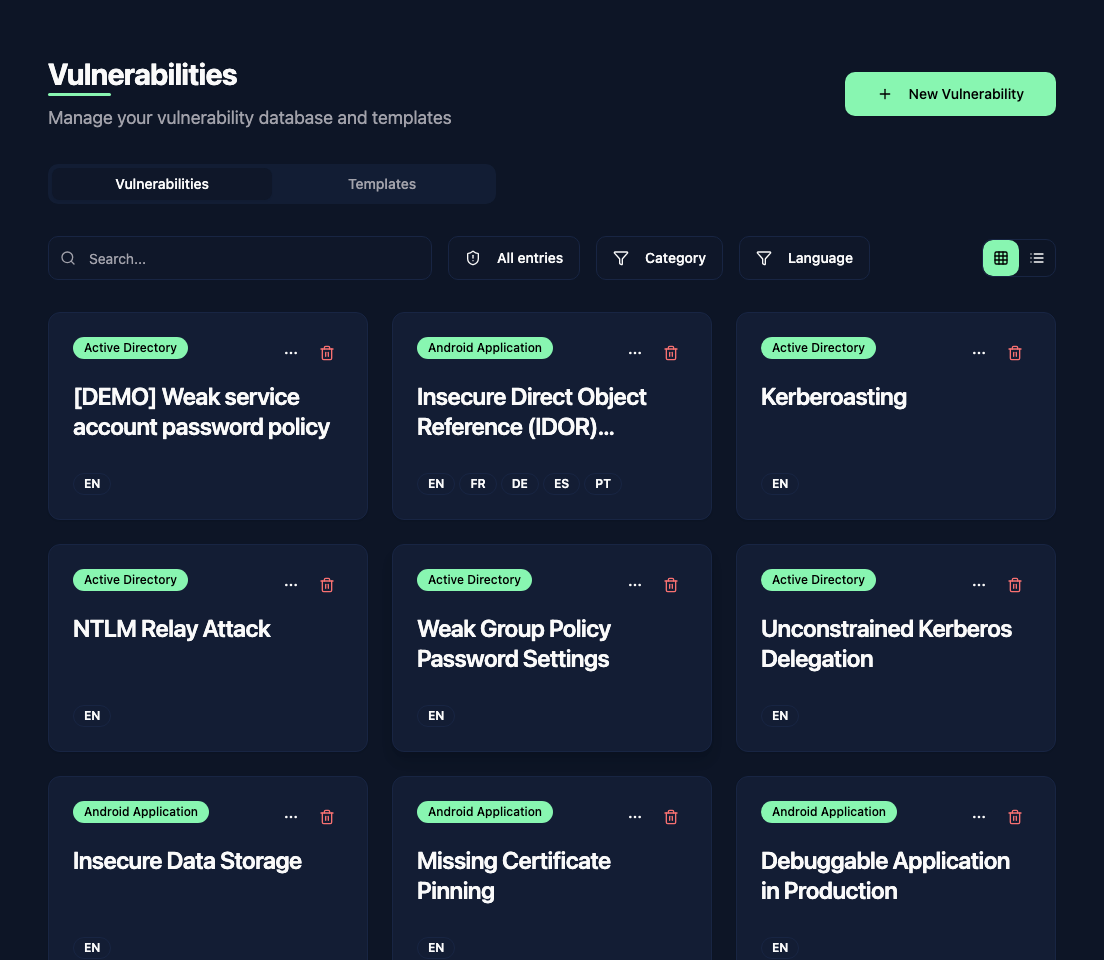This screenshot has width=1104, height=960.
Task: Delete the Insecure Direct Object Reference card
Action: pyautogui.click(x=671, y=353)
